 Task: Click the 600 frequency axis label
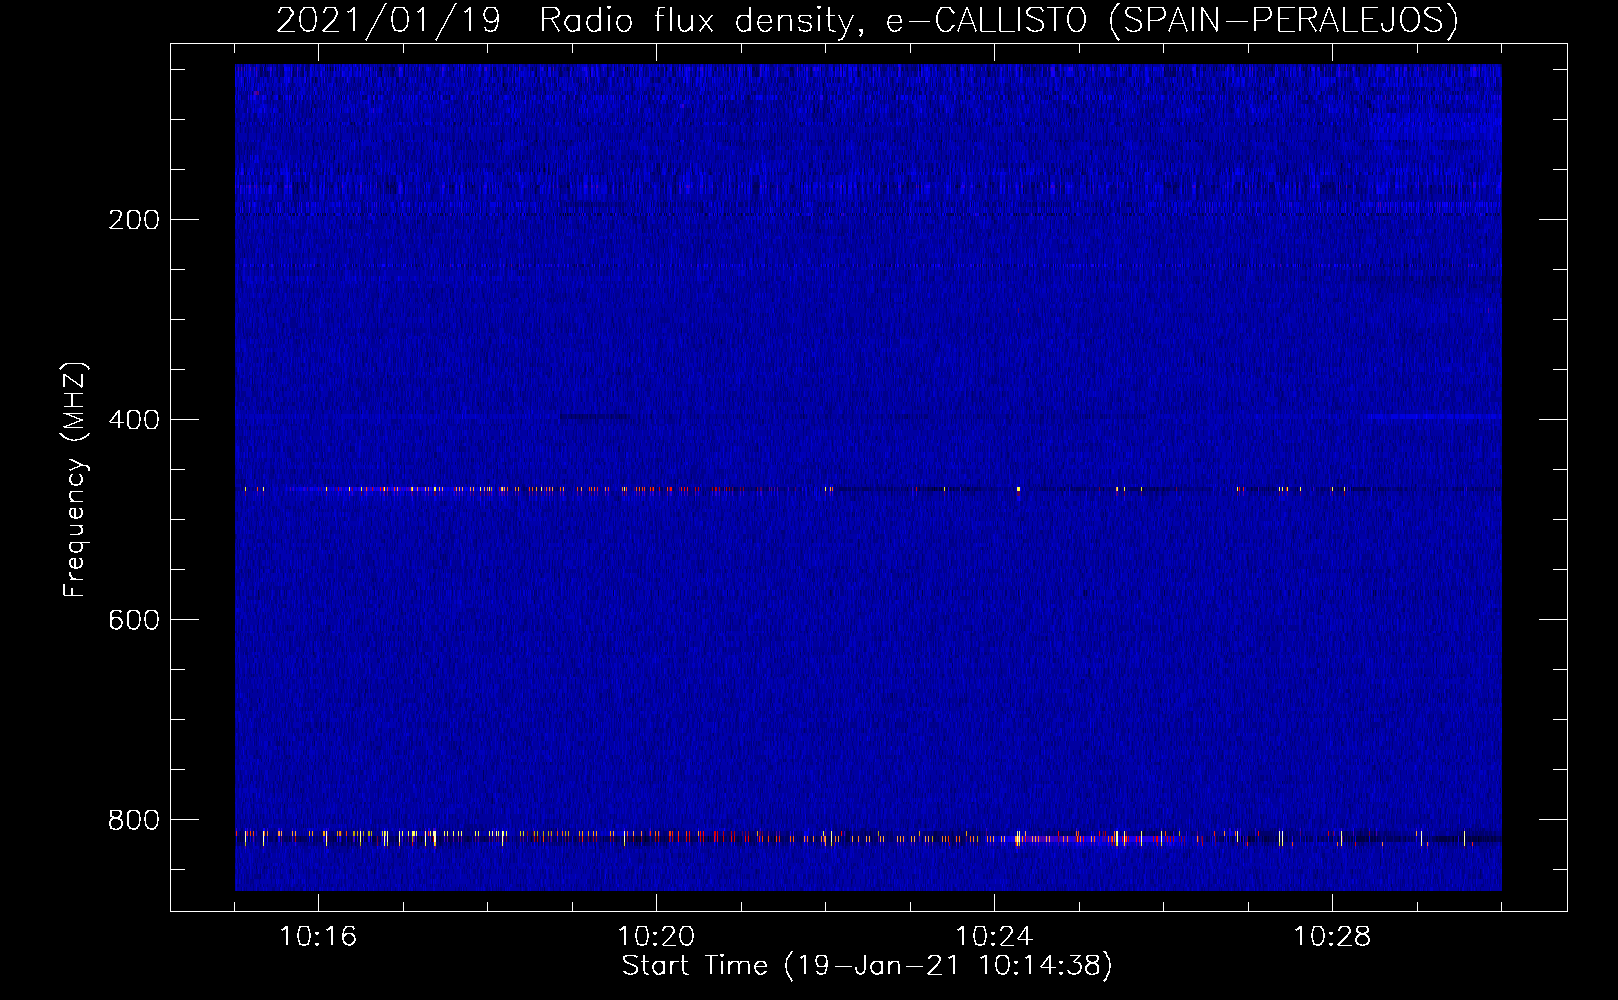134,620
